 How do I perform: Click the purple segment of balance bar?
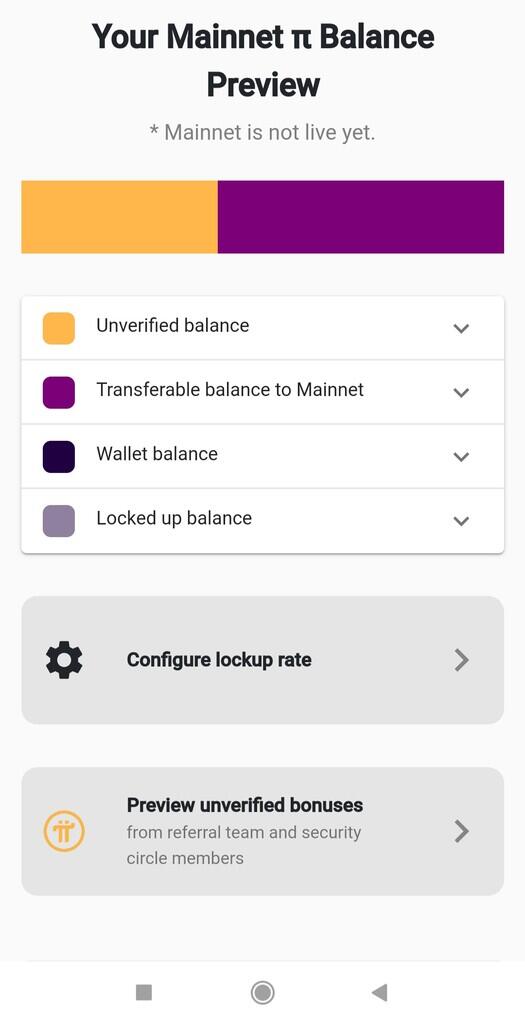[360, 217]
